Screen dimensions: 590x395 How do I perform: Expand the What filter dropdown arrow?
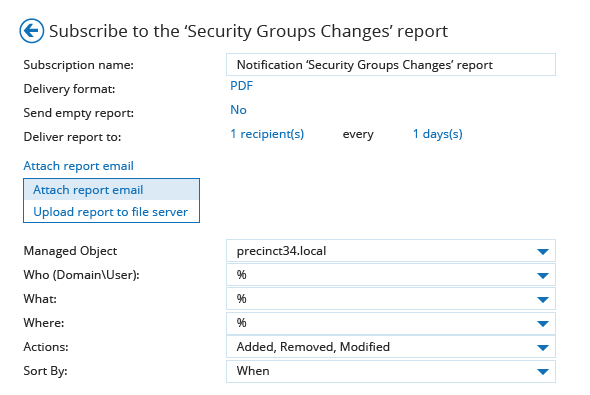tap(543, 300)
